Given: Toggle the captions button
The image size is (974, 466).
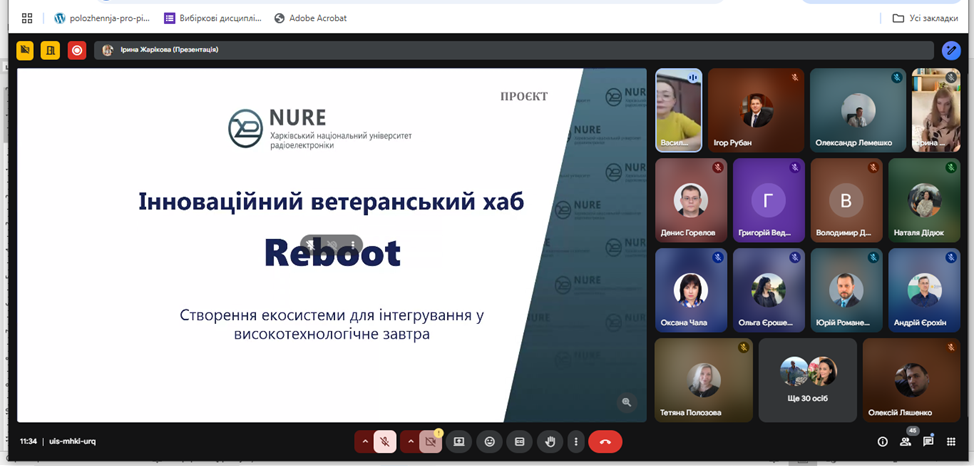Looking at the screenshot, I should click(519, 442).
